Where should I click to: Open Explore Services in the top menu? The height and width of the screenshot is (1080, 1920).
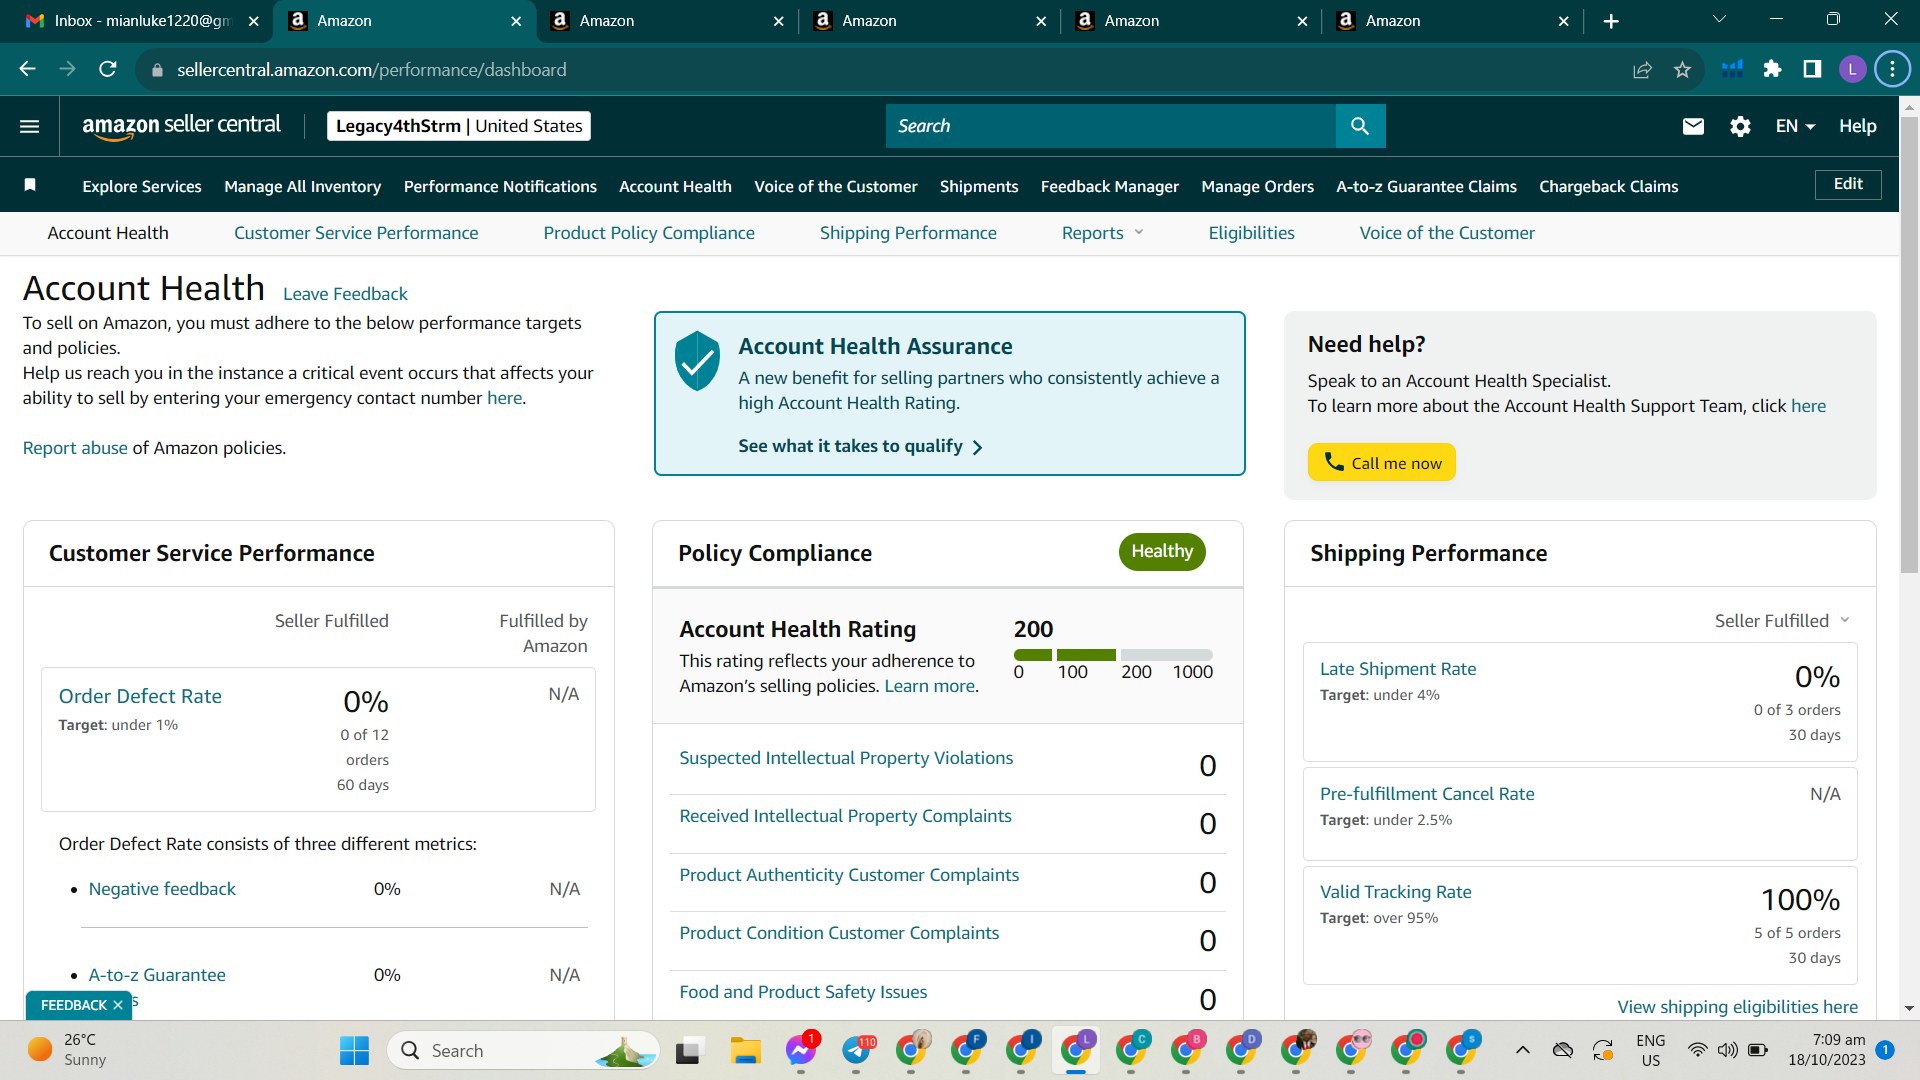click(x=142, y=186)
